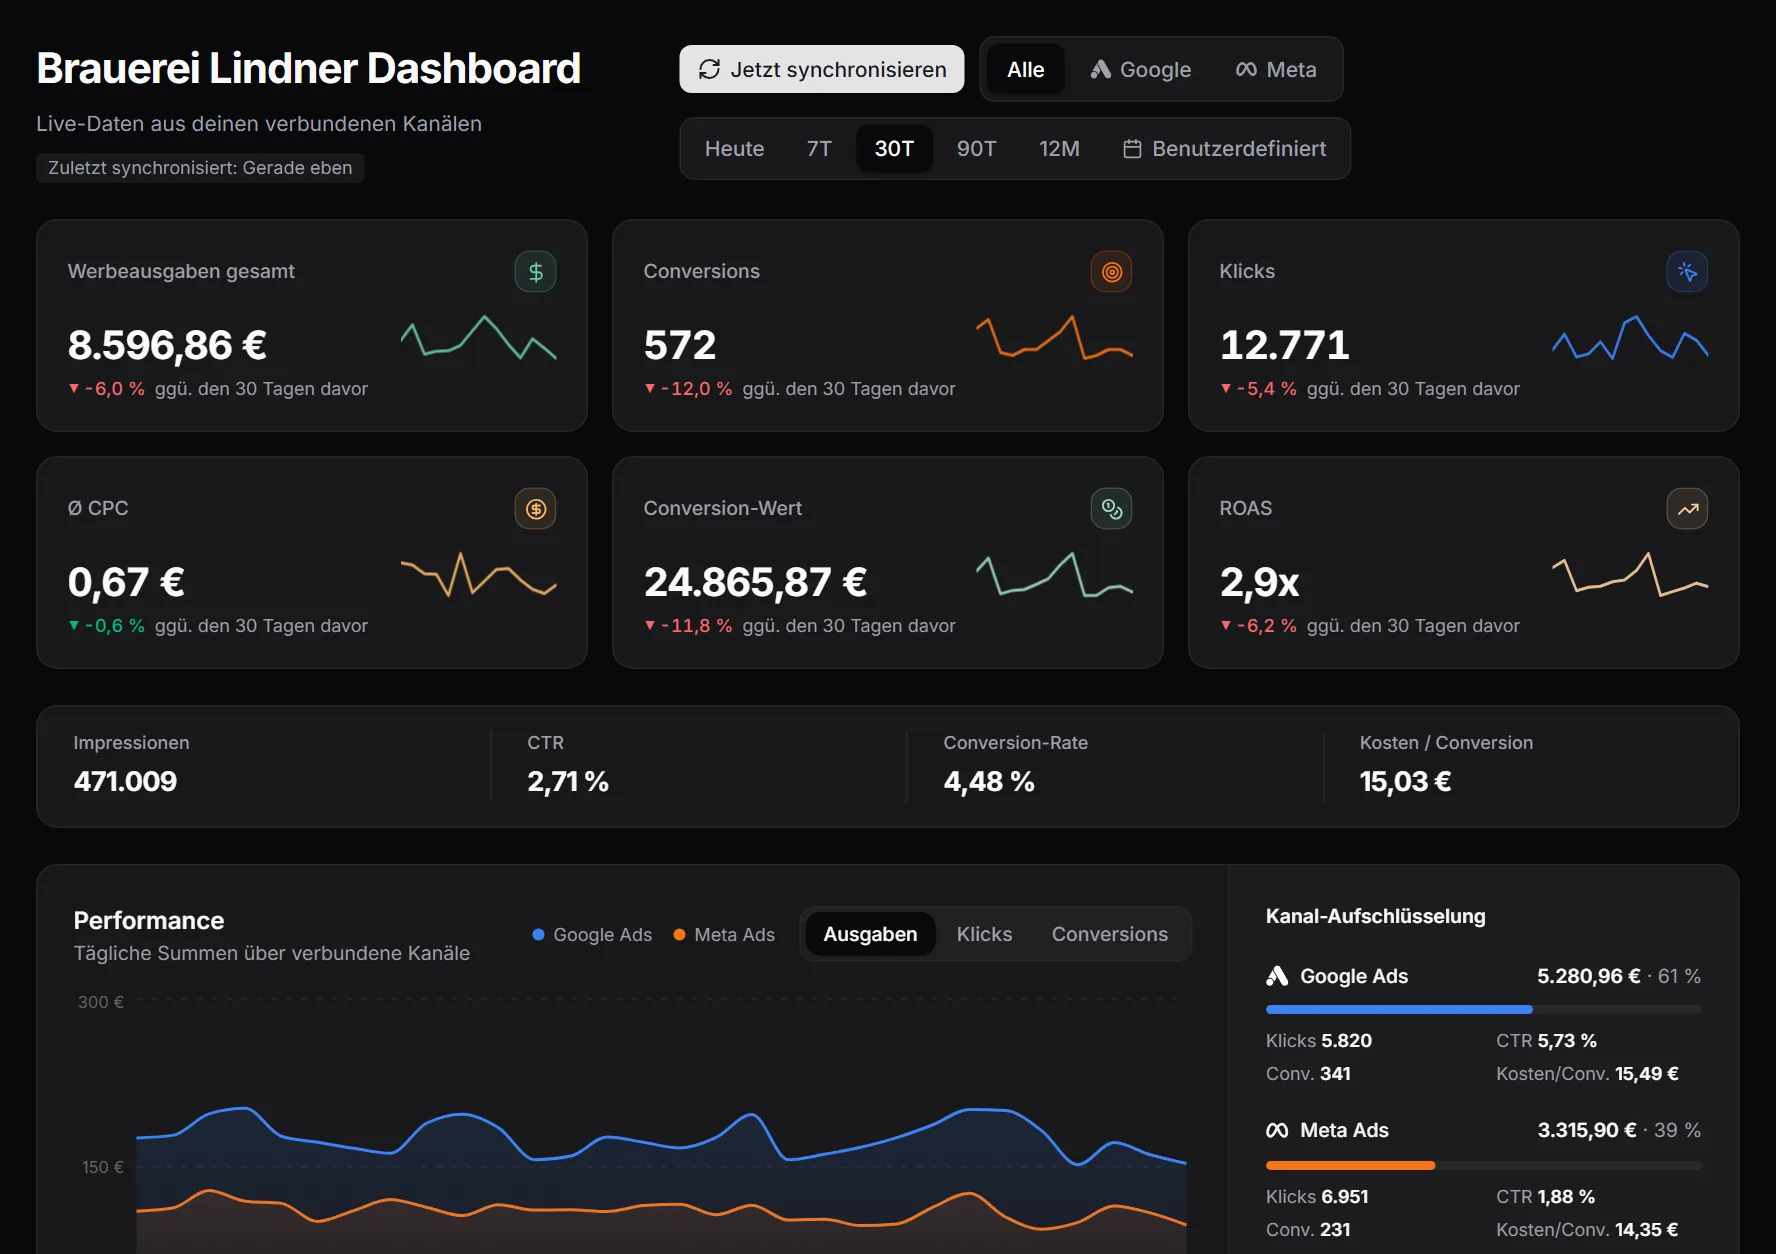Screen dimensions: 1776x1254
Task: Click the Ø CPC sparkline chart
Action: pyautogui.click(x=479, y=574)
